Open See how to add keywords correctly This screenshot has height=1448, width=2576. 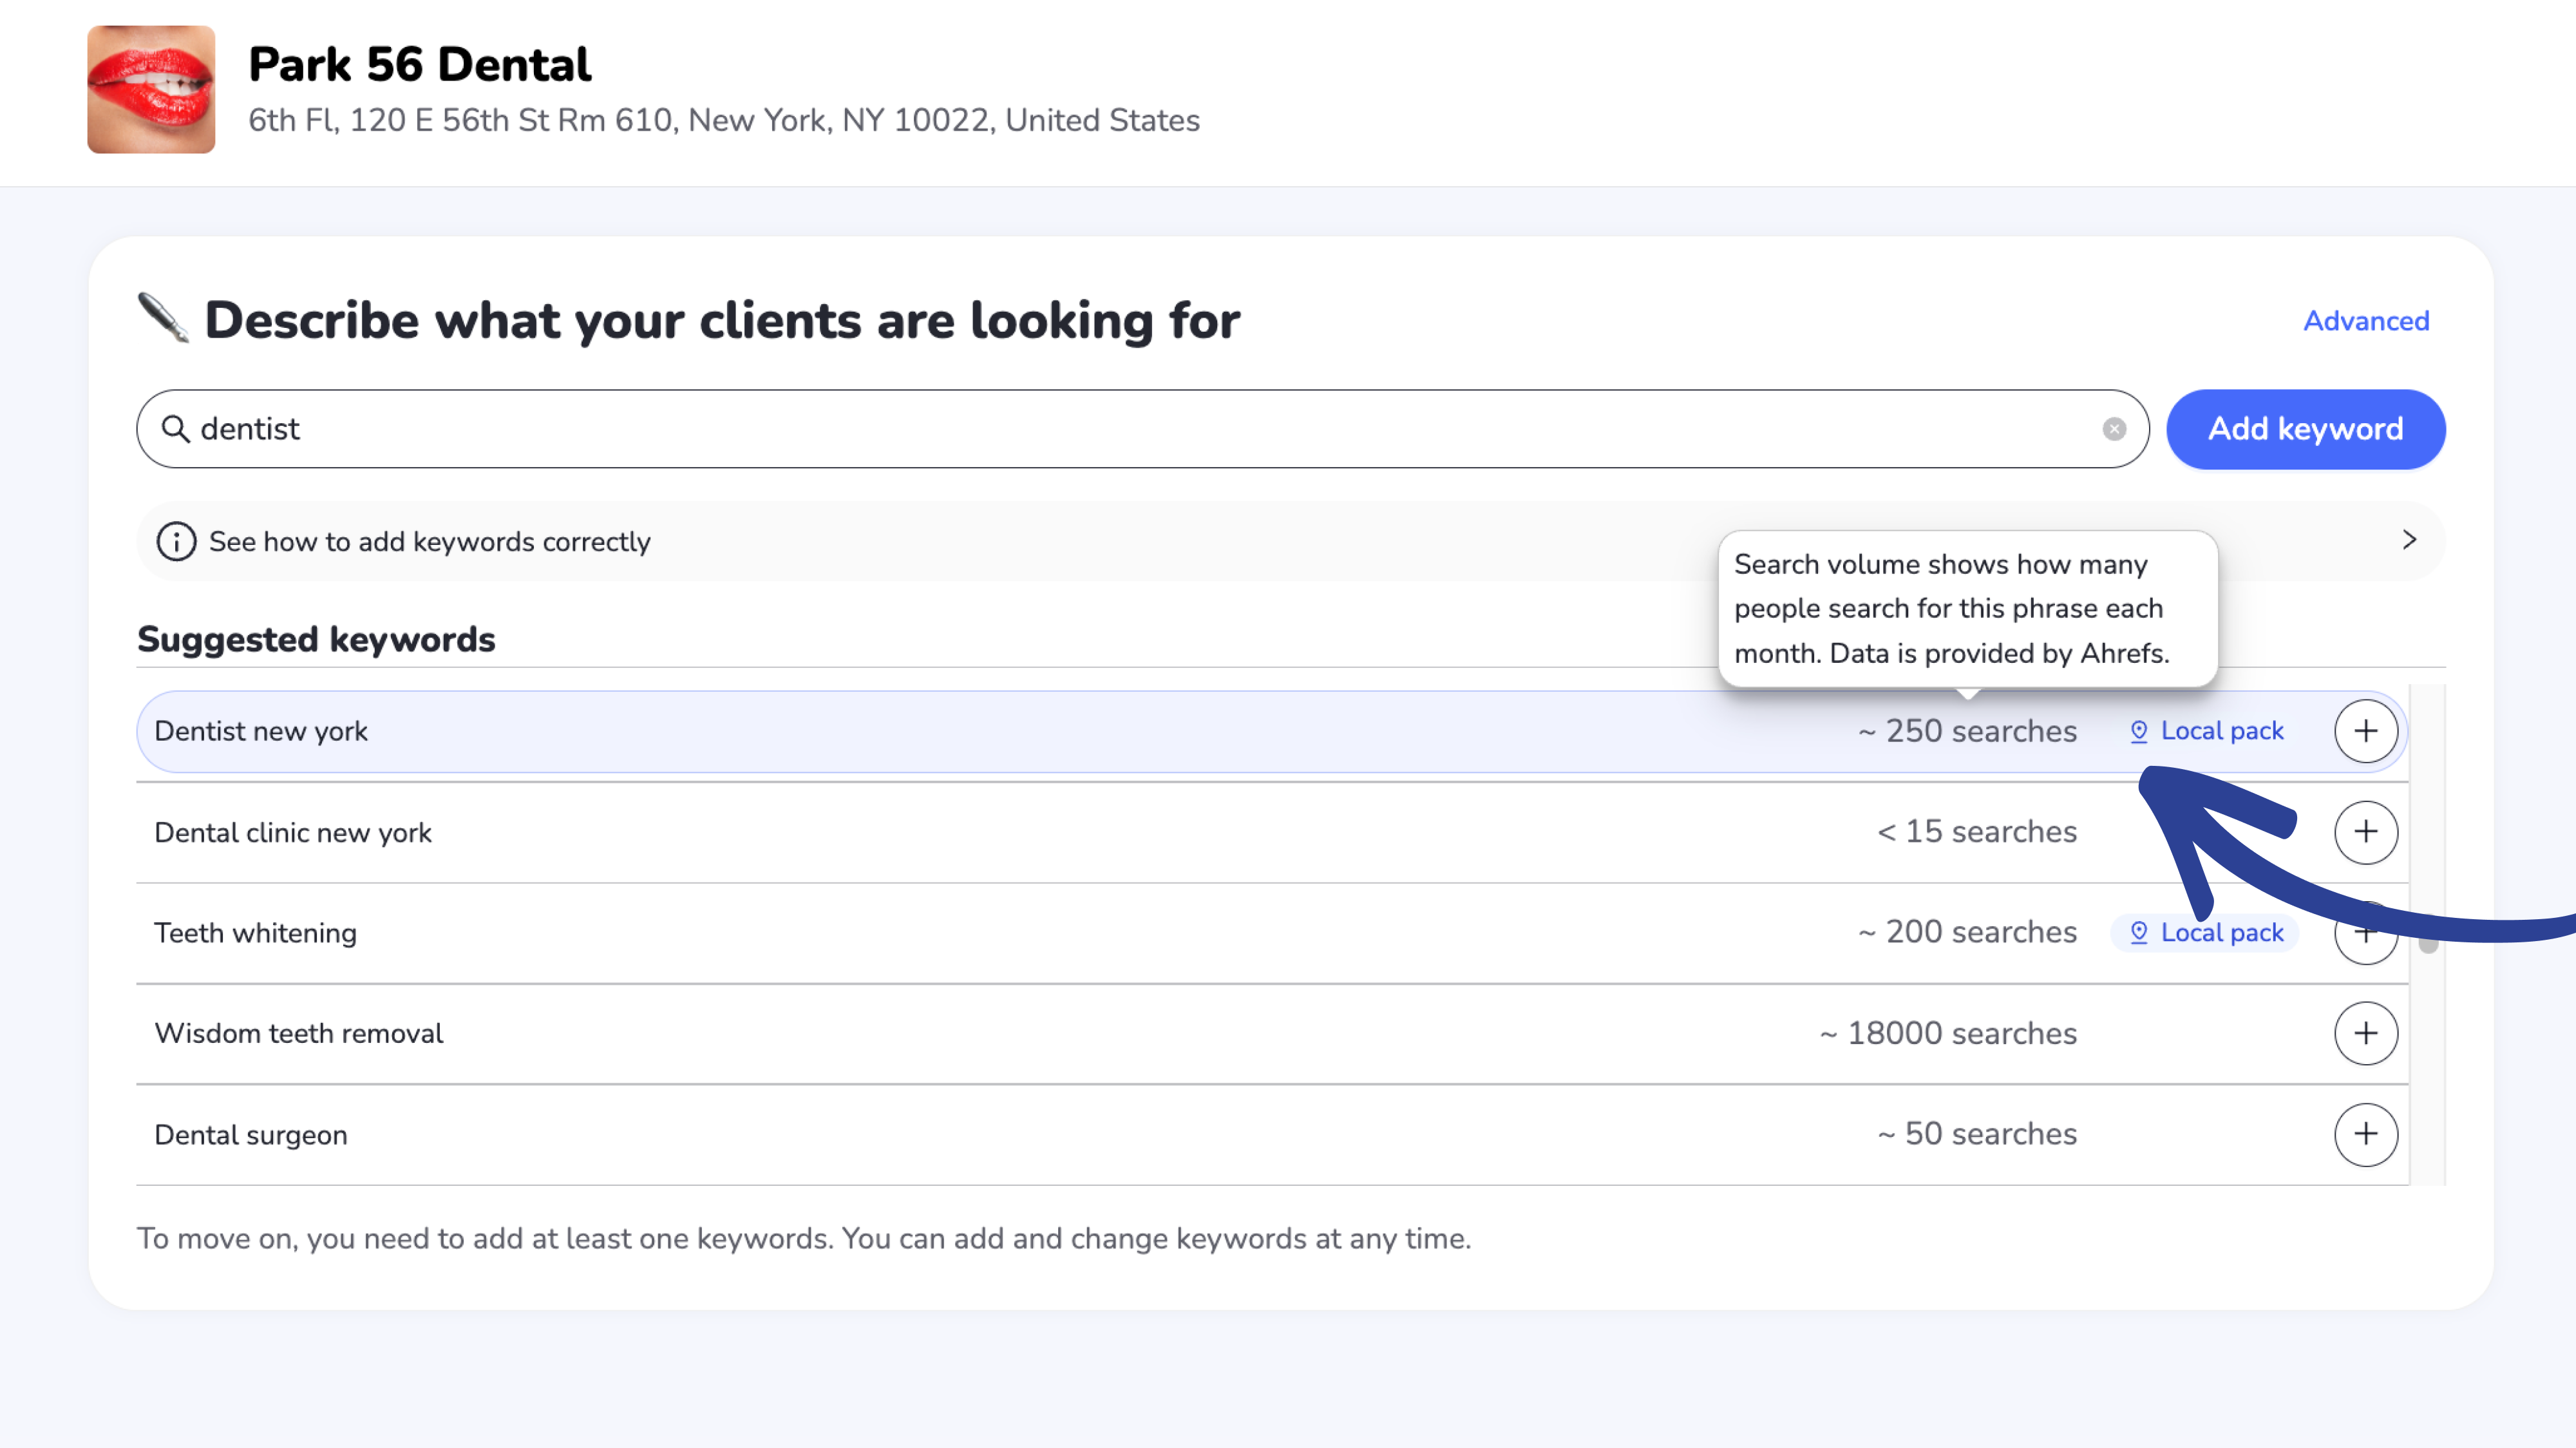[430, 541]
